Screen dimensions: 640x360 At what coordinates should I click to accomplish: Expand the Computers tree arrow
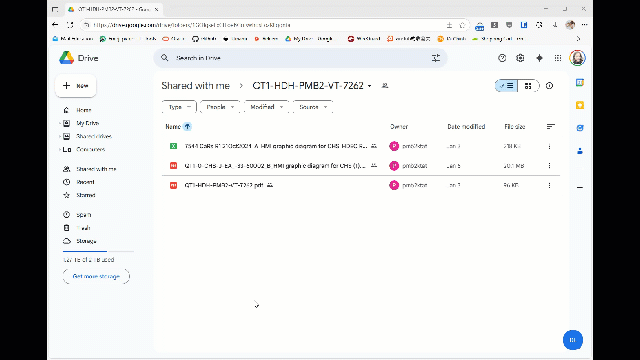(x=60, y=149)
